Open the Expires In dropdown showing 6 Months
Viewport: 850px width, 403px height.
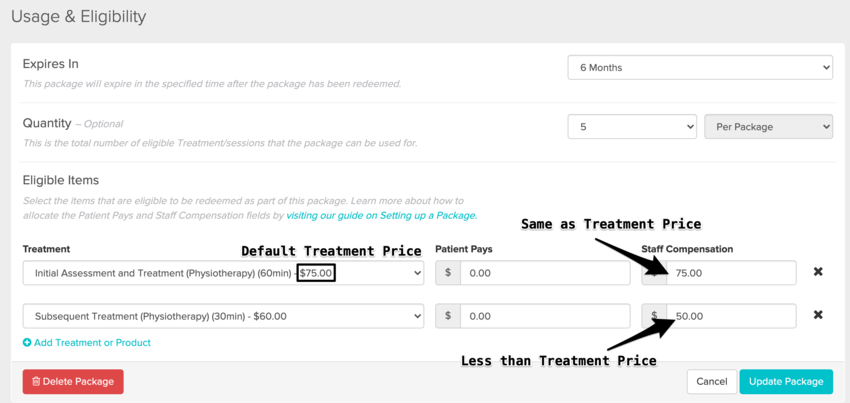point(699,68)
